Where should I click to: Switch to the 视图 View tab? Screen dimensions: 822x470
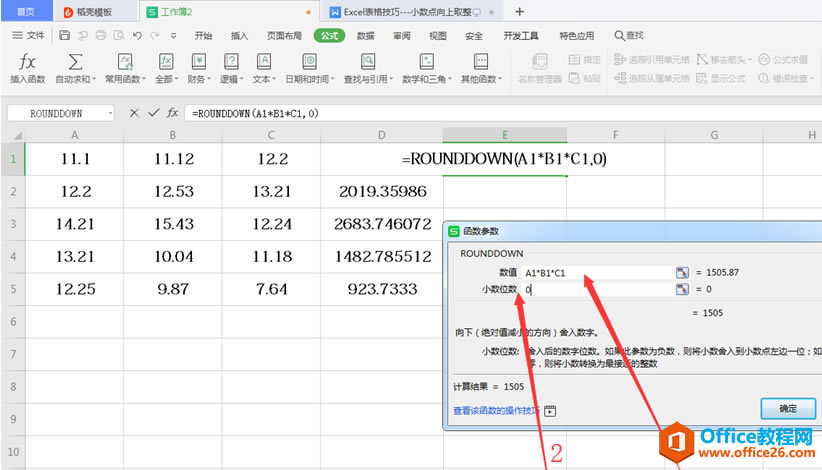click(x=438, y=36)
